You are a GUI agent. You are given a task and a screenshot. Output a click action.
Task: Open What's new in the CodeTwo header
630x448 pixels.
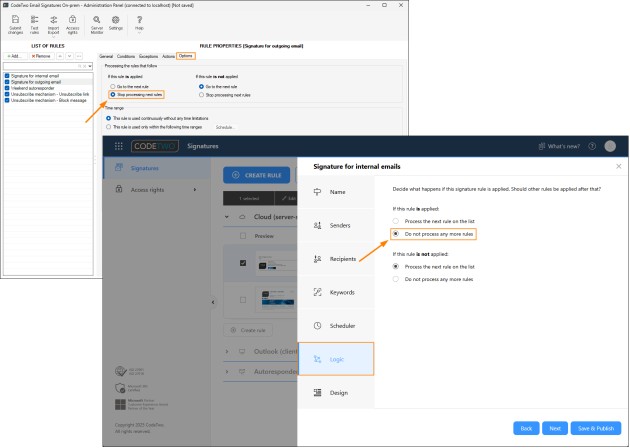[559, 146]
